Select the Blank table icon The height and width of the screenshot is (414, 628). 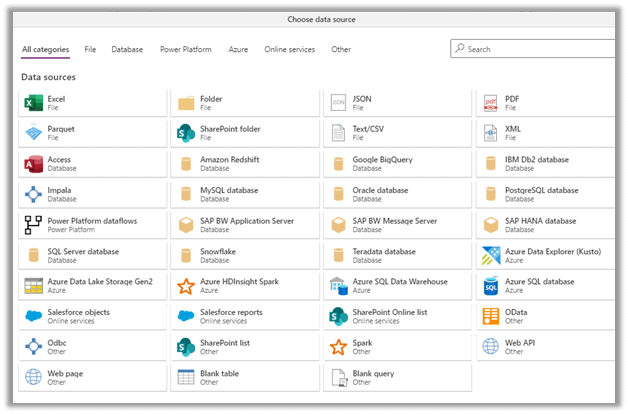tap(185, 377)
